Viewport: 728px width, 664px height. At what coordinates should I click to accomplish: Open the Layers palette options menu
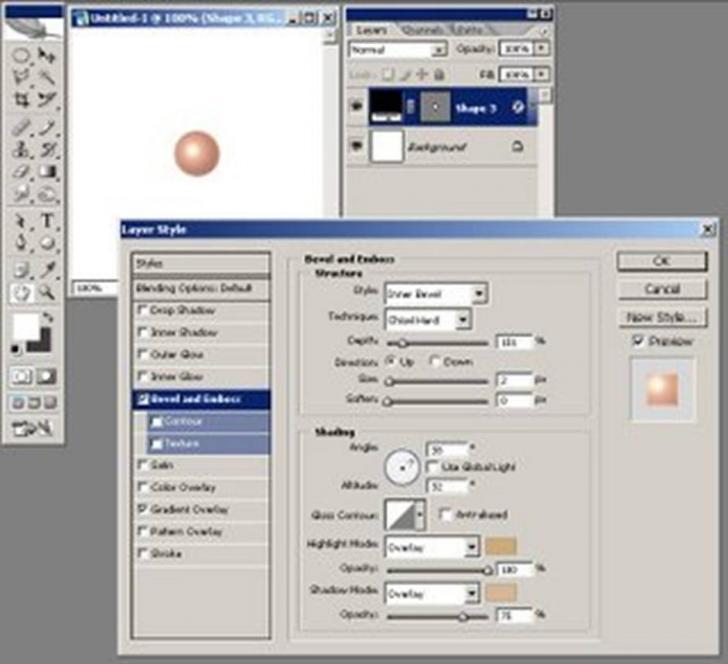click(x=543, y=31)
